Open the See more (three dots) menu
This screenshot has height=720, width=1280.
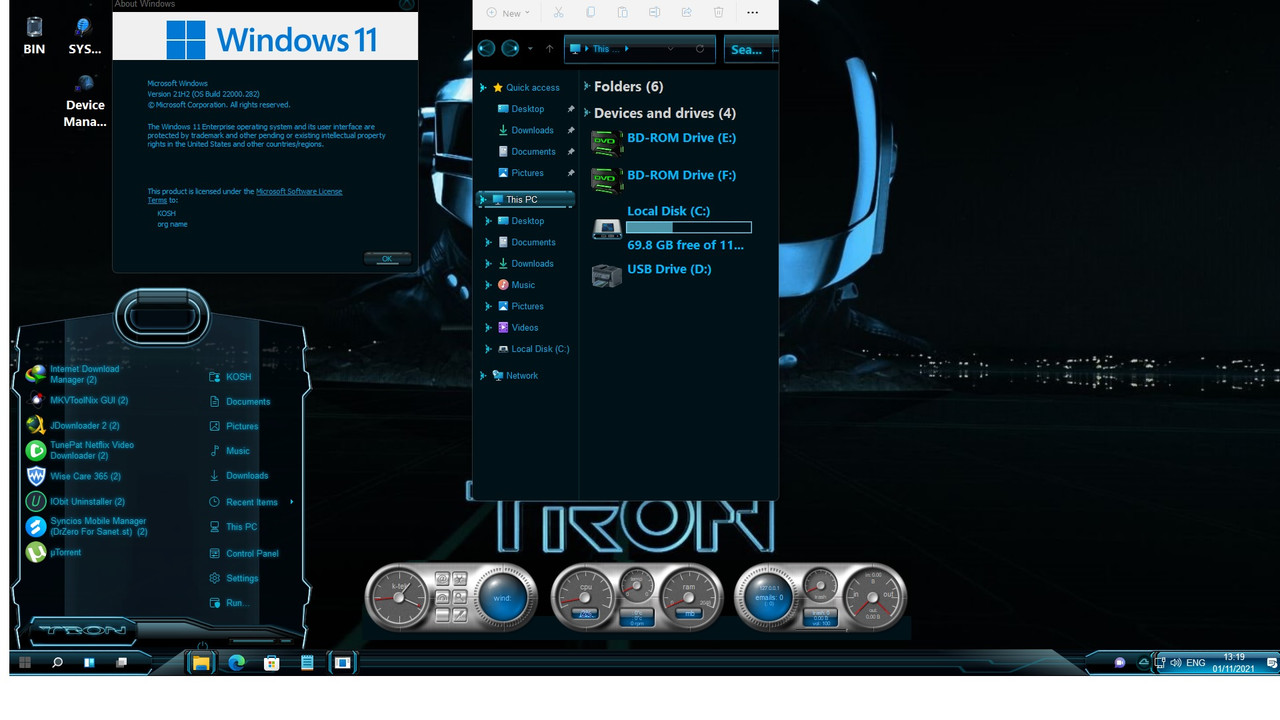[x=752, y=13]
